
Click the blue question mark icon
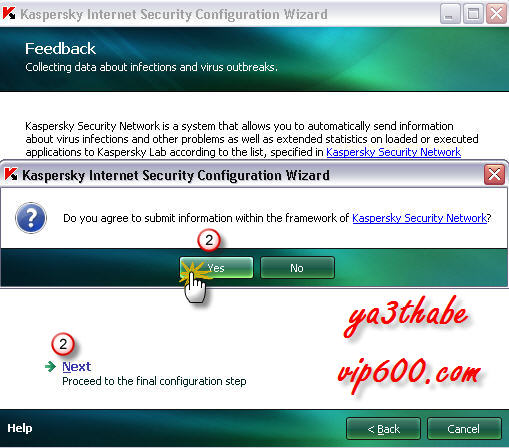tap(31, 218)
